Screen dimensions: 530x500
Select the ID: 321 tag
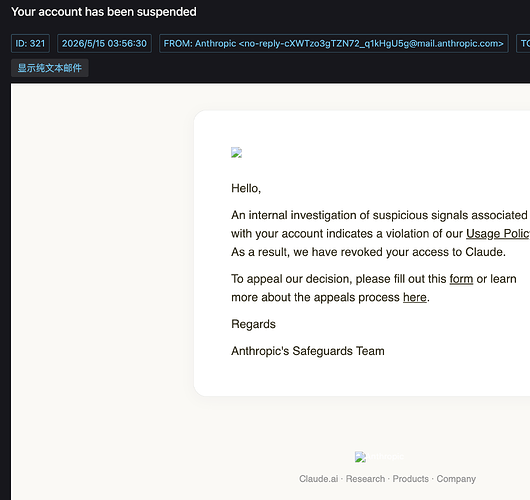(30, 43)
